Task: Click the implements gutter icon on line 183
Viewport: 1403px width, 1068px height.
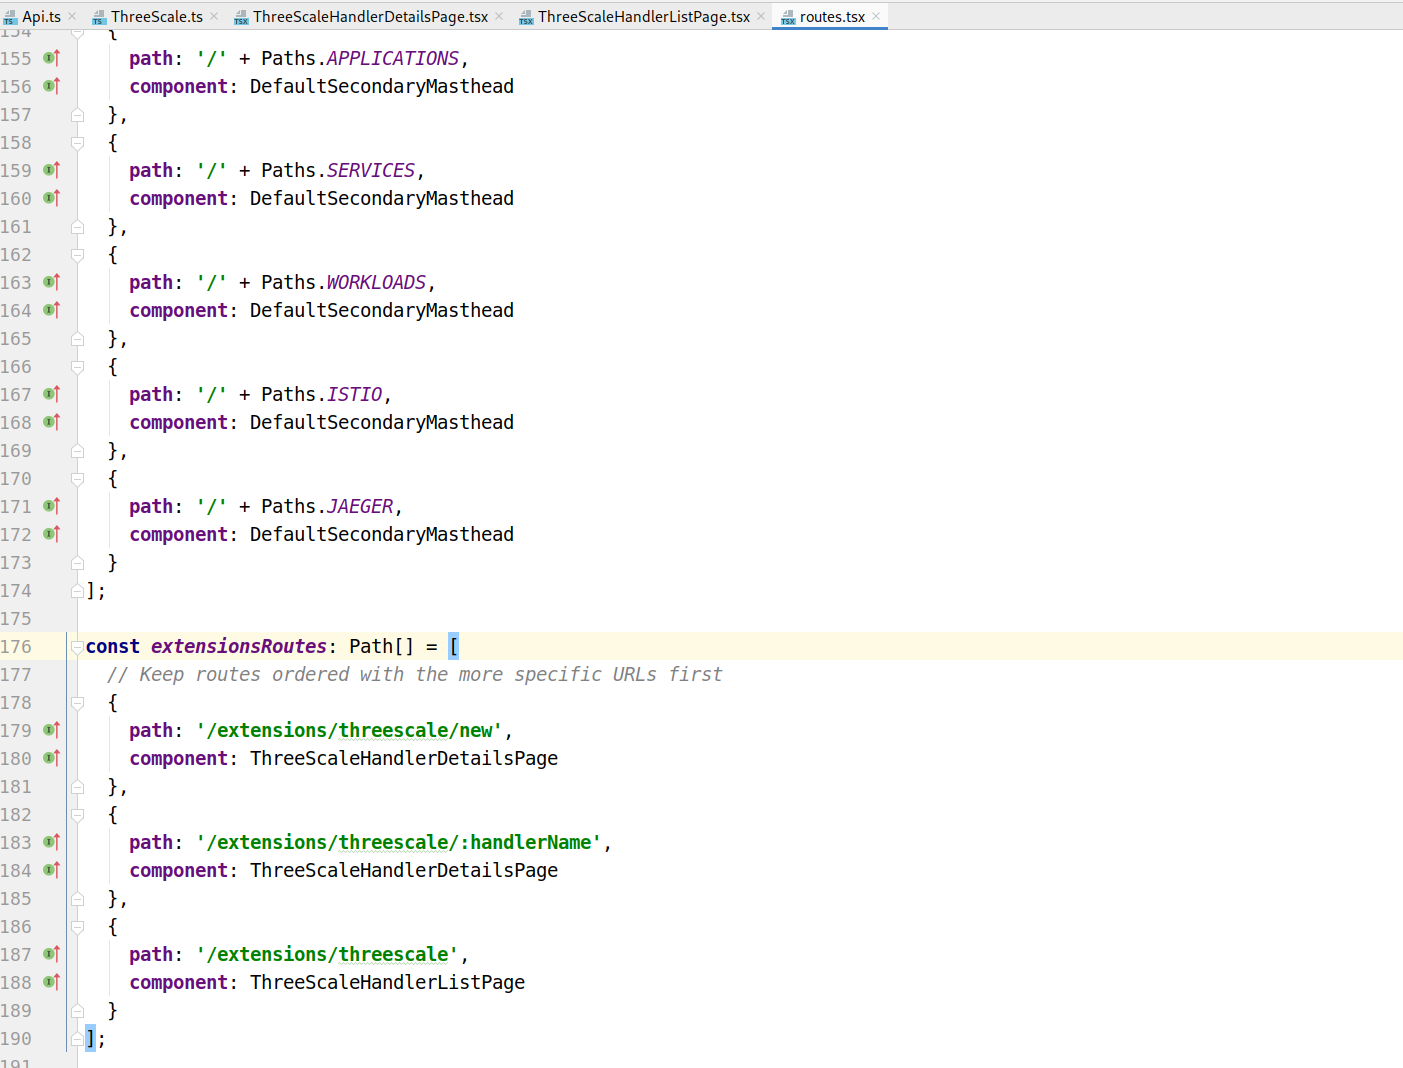Action: (52, 842)
